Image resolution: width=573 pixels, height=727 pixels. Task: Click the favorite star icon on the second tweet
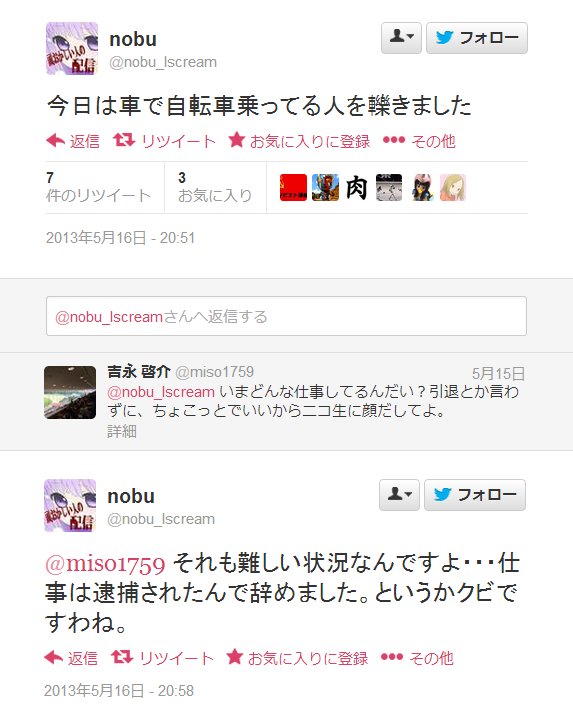tap(235, 657)
